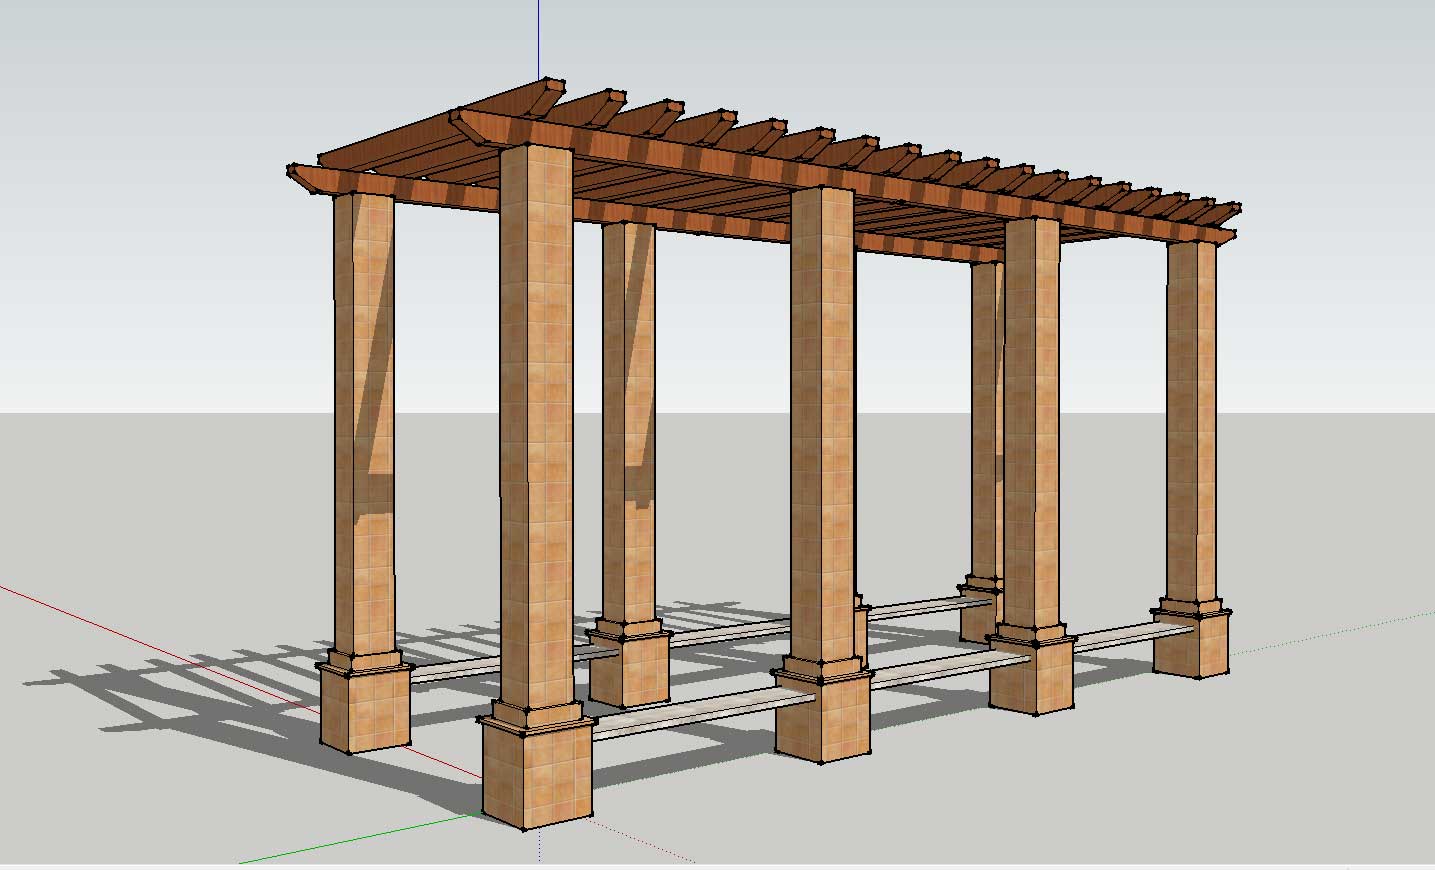This screenshot has height=870, width=1435.
Task: Select the nearest front corner column shaft
Action: coord(536,425)
